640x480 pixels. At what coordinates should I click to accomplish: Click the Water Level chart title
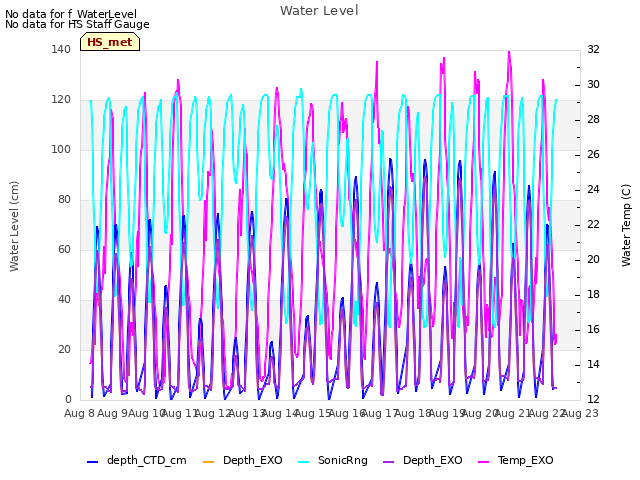pos(319,11)
